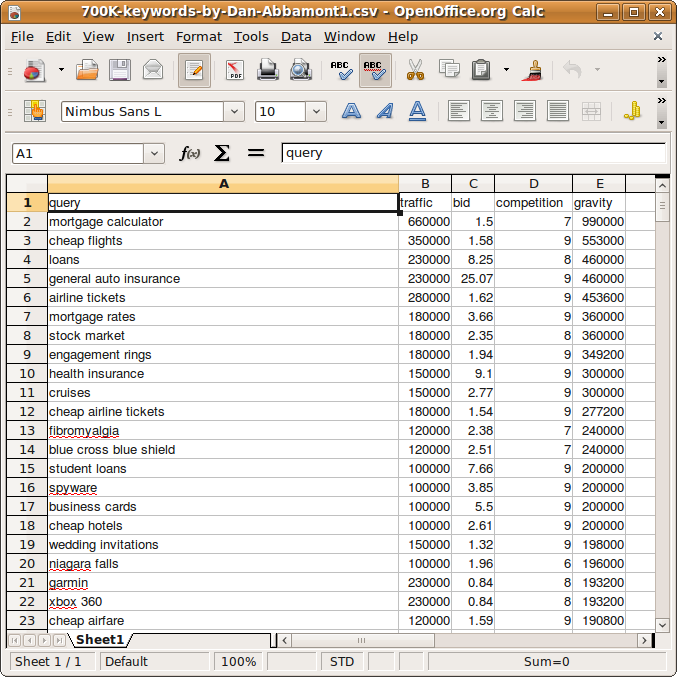This screenshot has height=677, width=677.
Task: Select cell 'fibromyalgia'
Action: point(223,431)
